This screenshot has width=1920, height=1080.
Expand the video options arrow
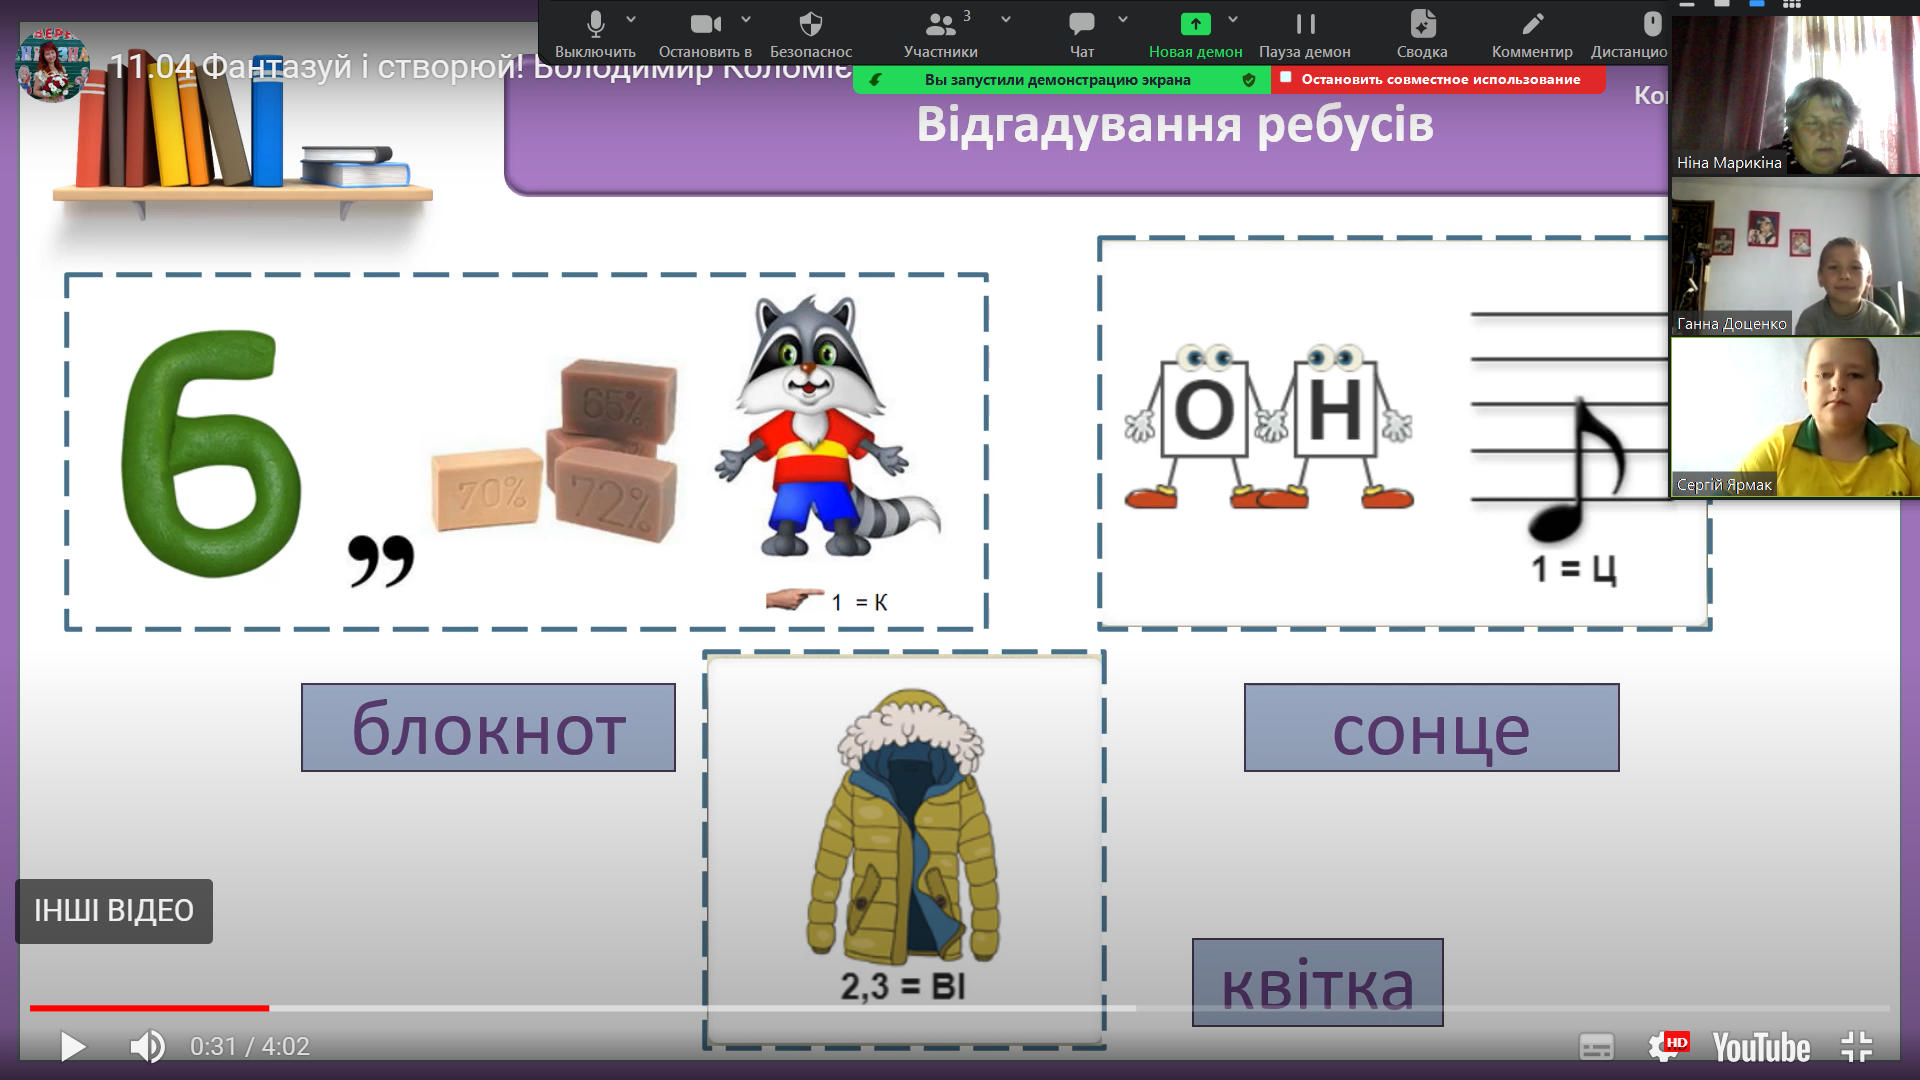(x=746, y=20)
